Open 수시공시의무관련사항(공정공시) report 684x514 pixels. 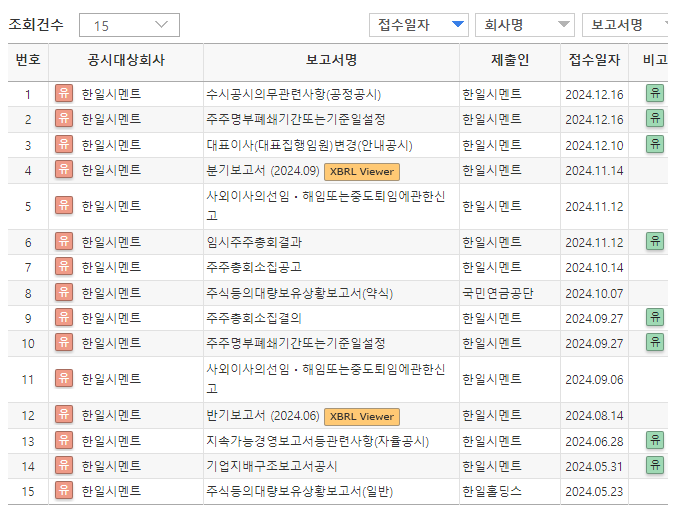(294, 94)
